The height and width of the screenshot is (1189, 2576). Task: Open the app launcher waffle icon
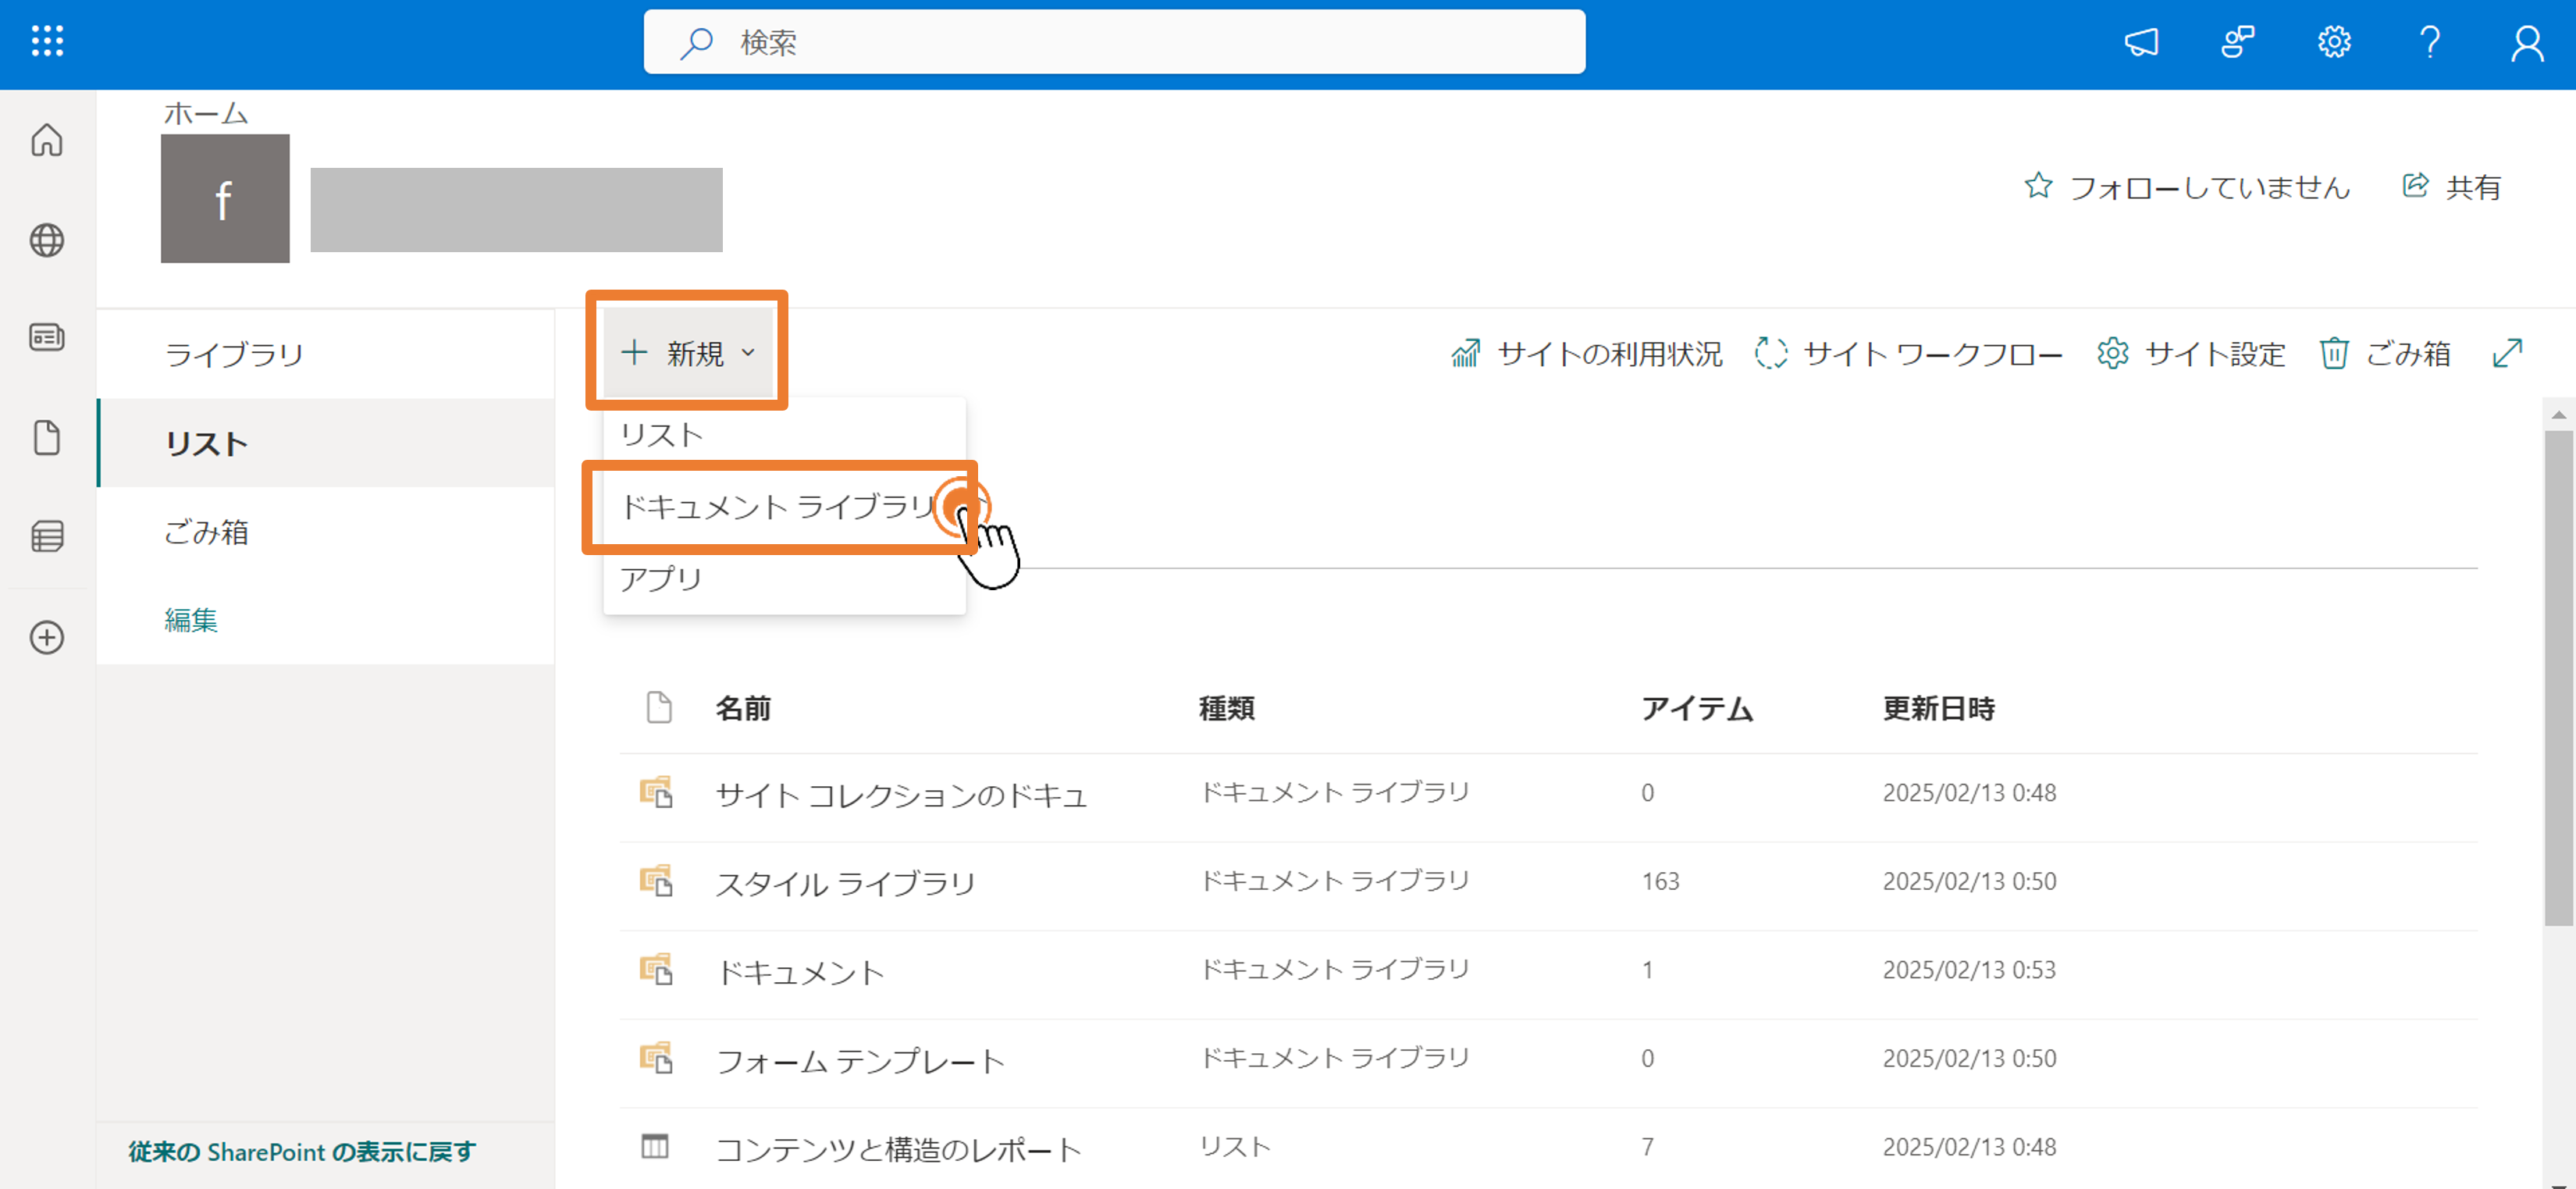pos(47,42)
